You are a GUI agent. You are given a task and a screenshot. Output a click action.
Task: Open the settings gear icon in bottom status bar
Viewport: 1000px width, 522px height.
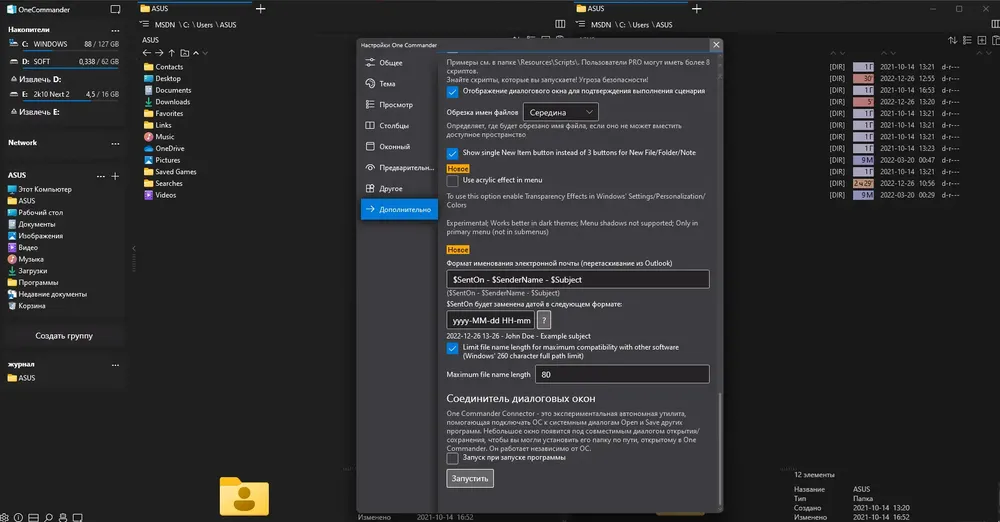5,517
